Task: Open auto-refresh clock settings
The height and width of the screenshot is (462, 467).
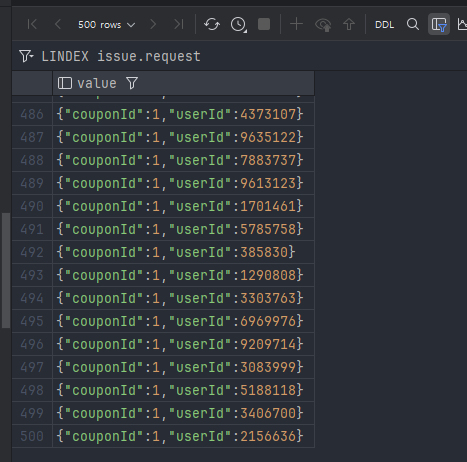Action: (x=238, y=24)
